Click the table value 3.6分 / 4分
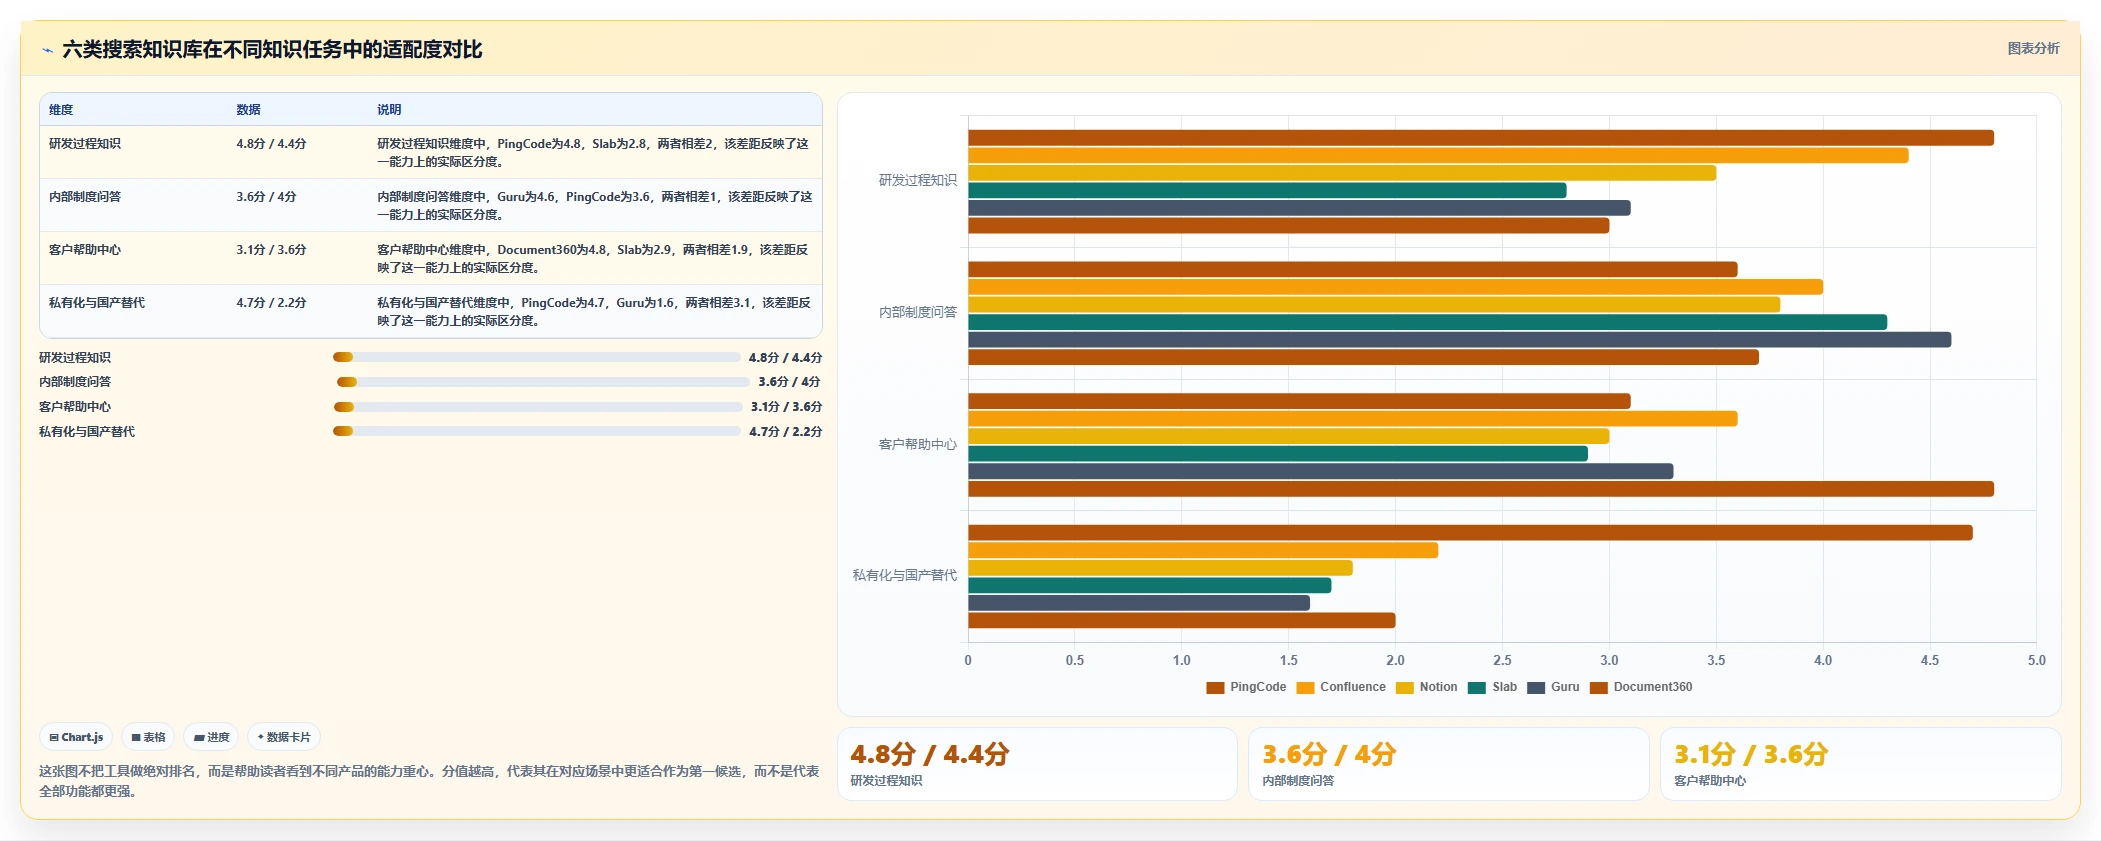 [x=266, y=197]
